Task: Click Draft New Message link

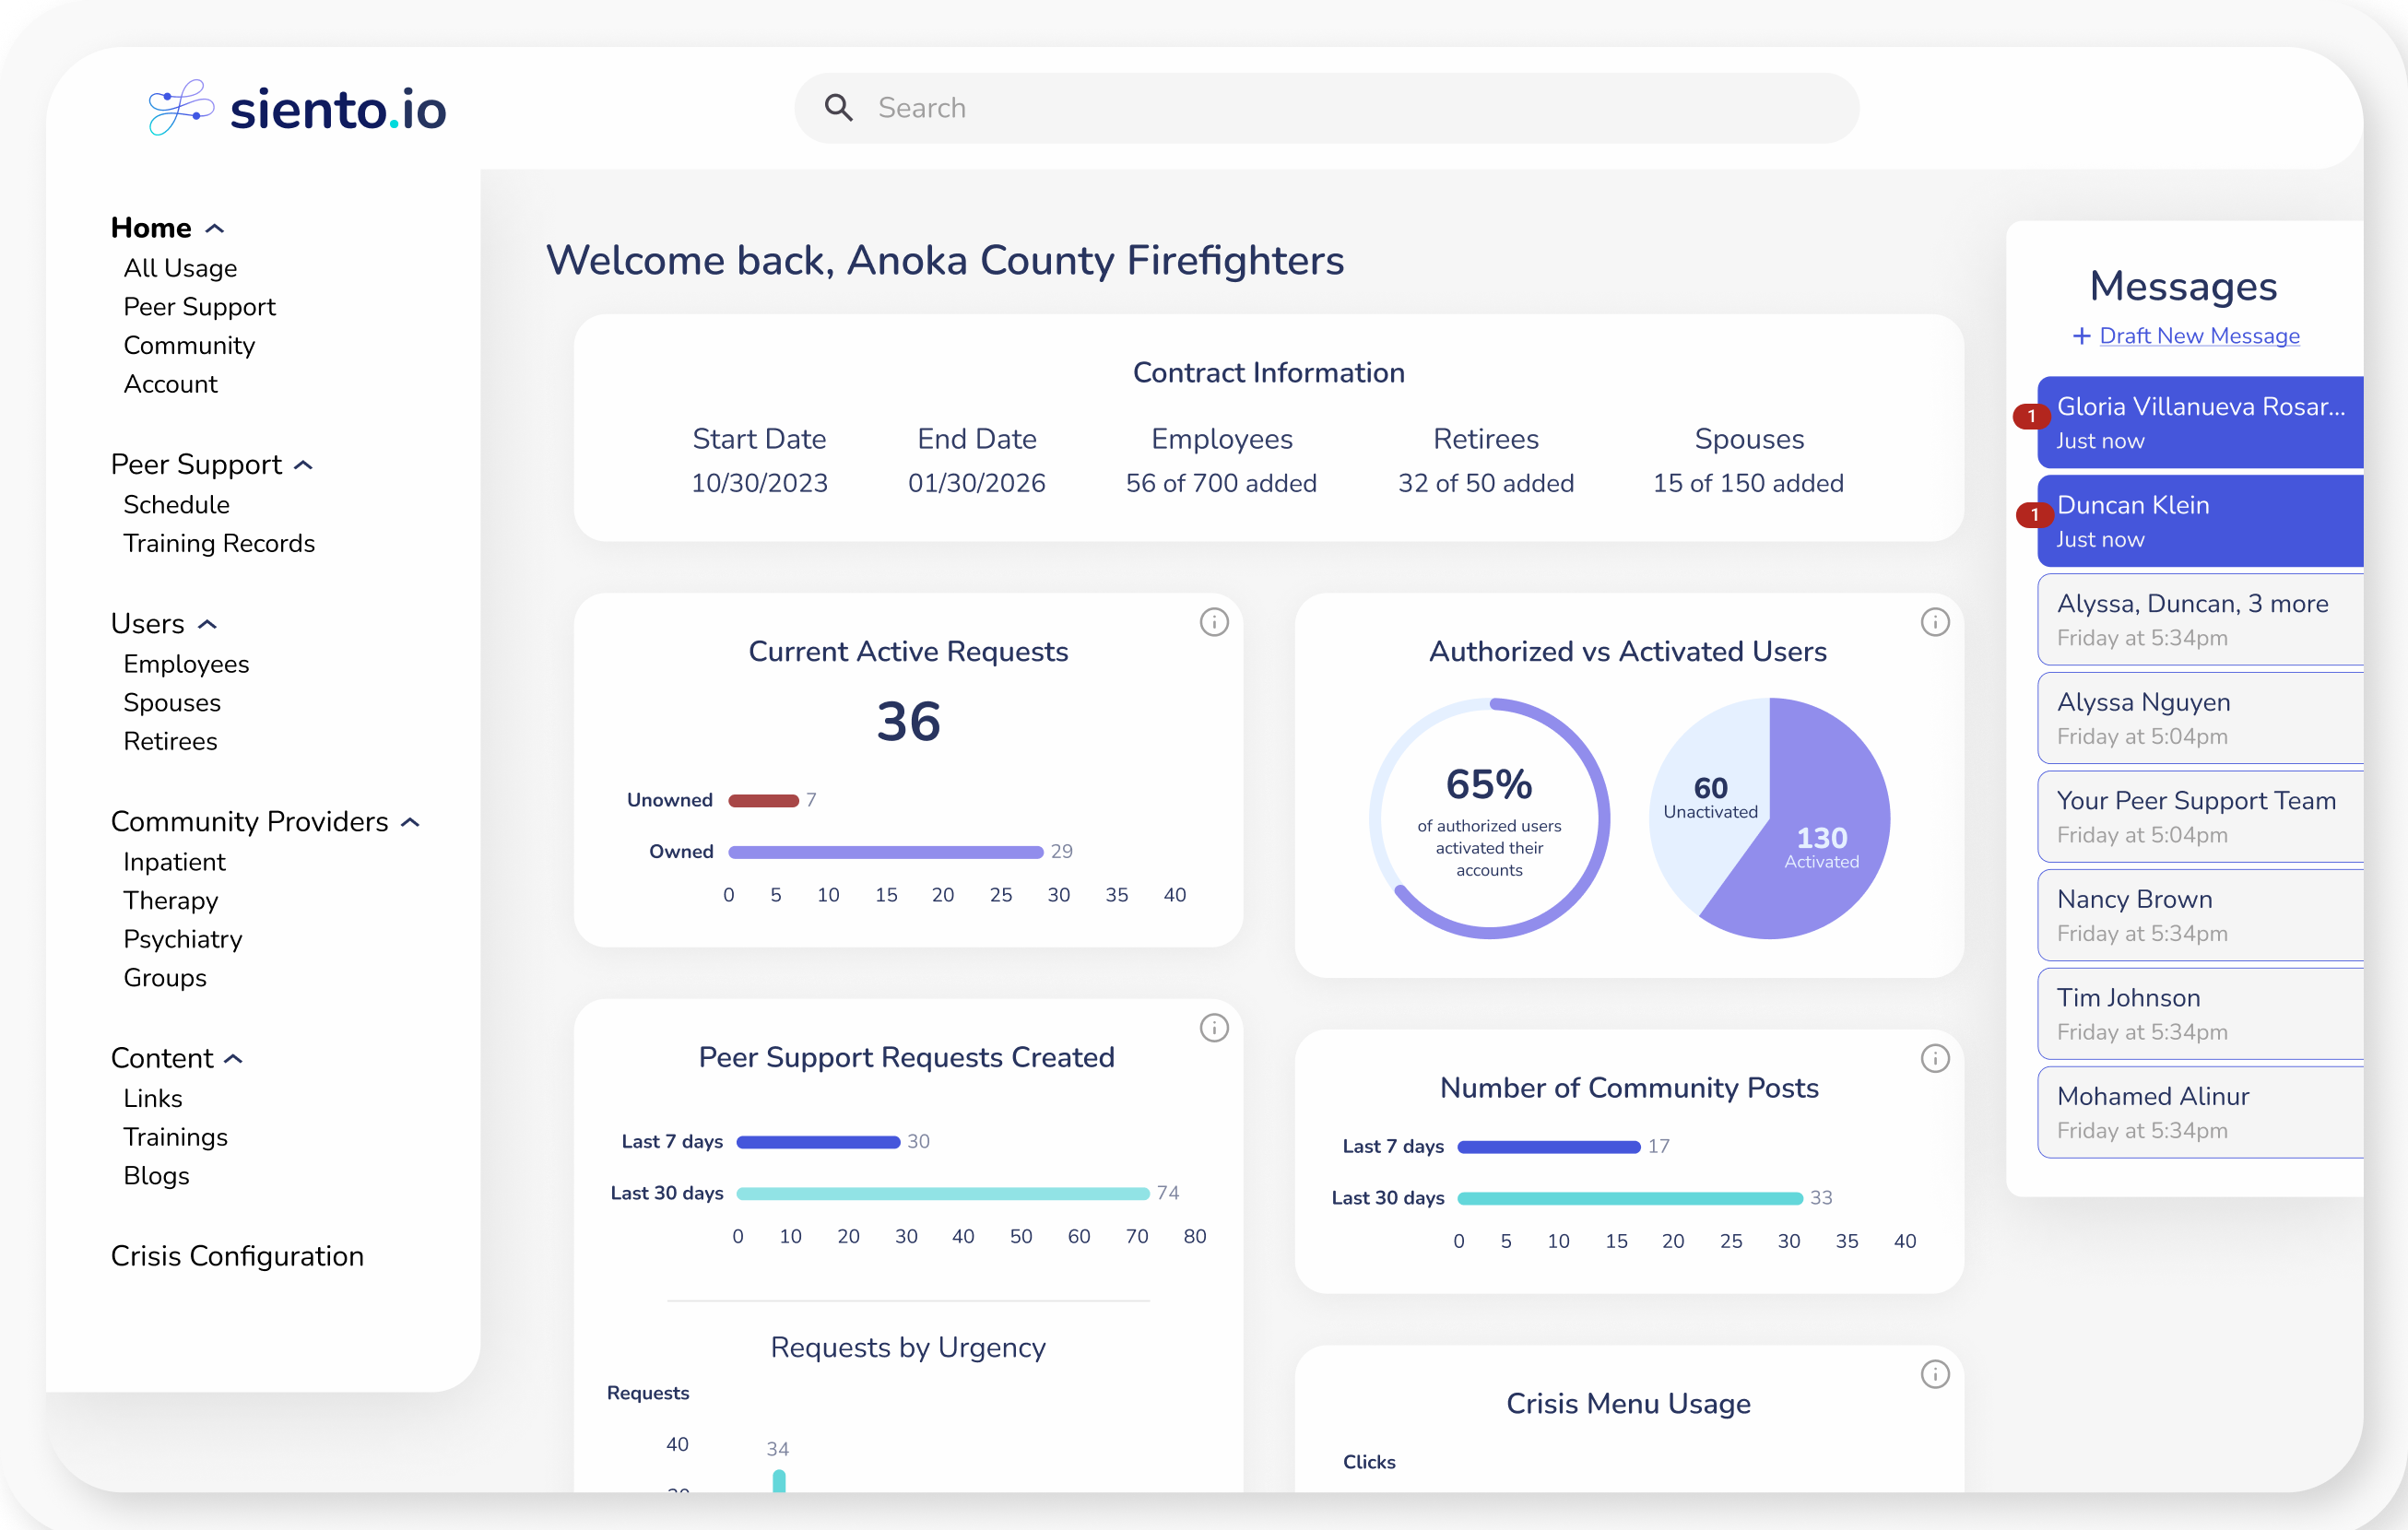Action: click(2198, 336)
